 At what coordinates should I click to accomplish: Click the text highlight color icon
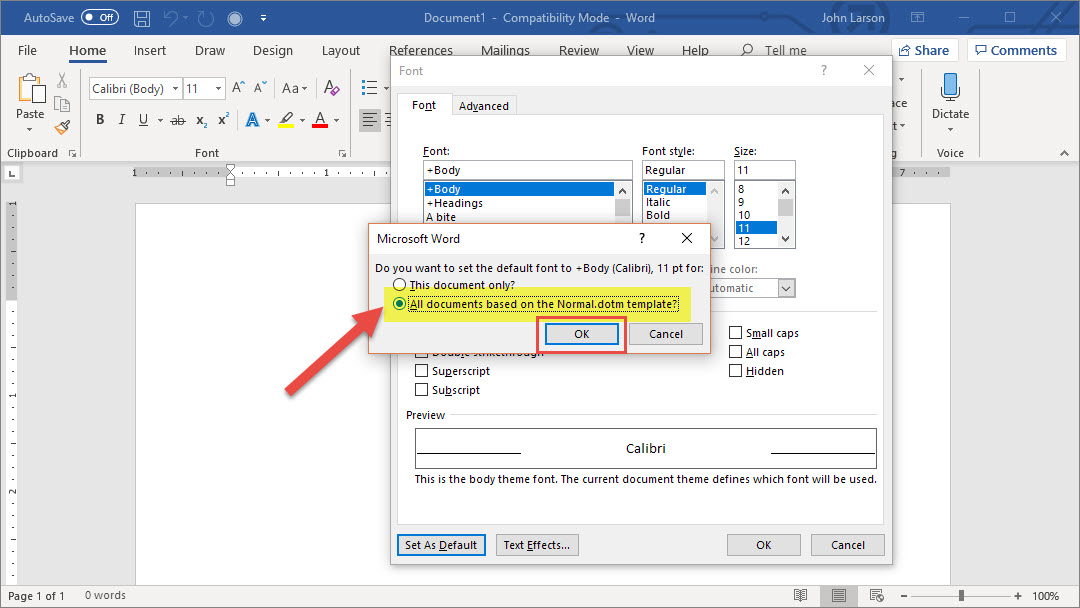286,120
